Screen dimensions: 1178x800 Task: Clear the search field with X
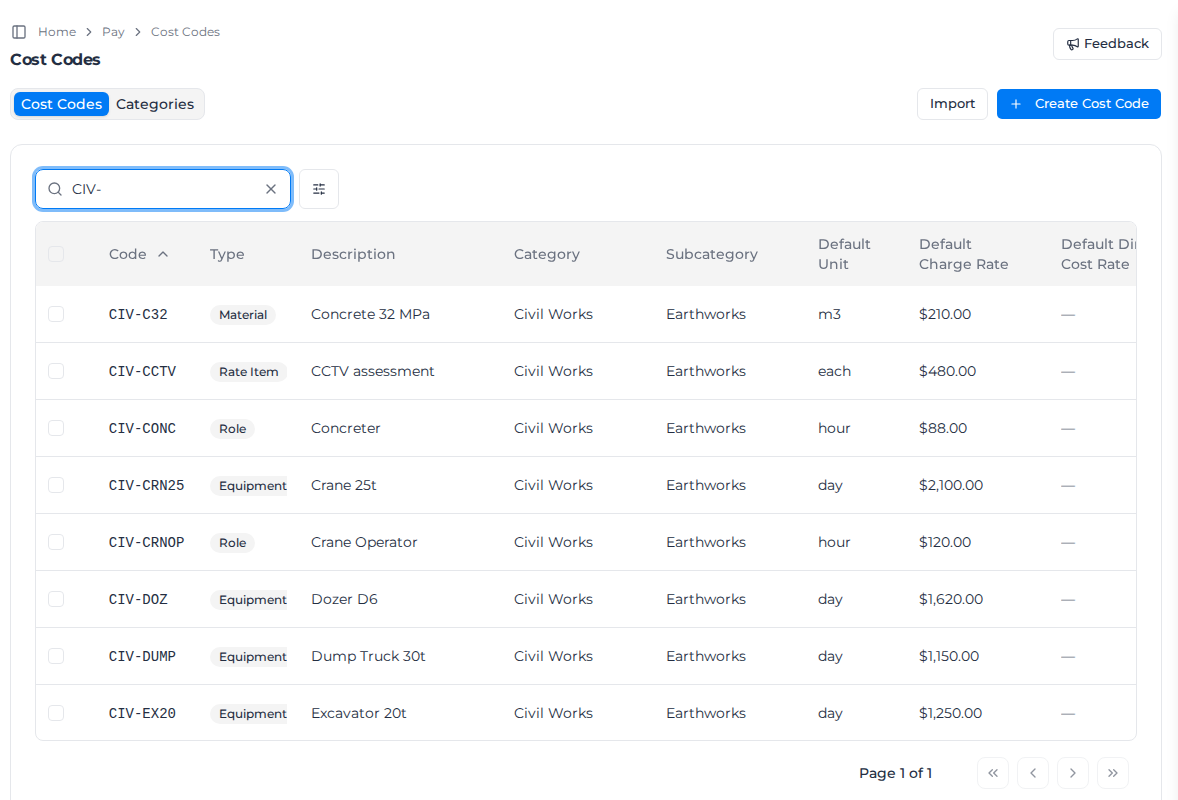271,189
